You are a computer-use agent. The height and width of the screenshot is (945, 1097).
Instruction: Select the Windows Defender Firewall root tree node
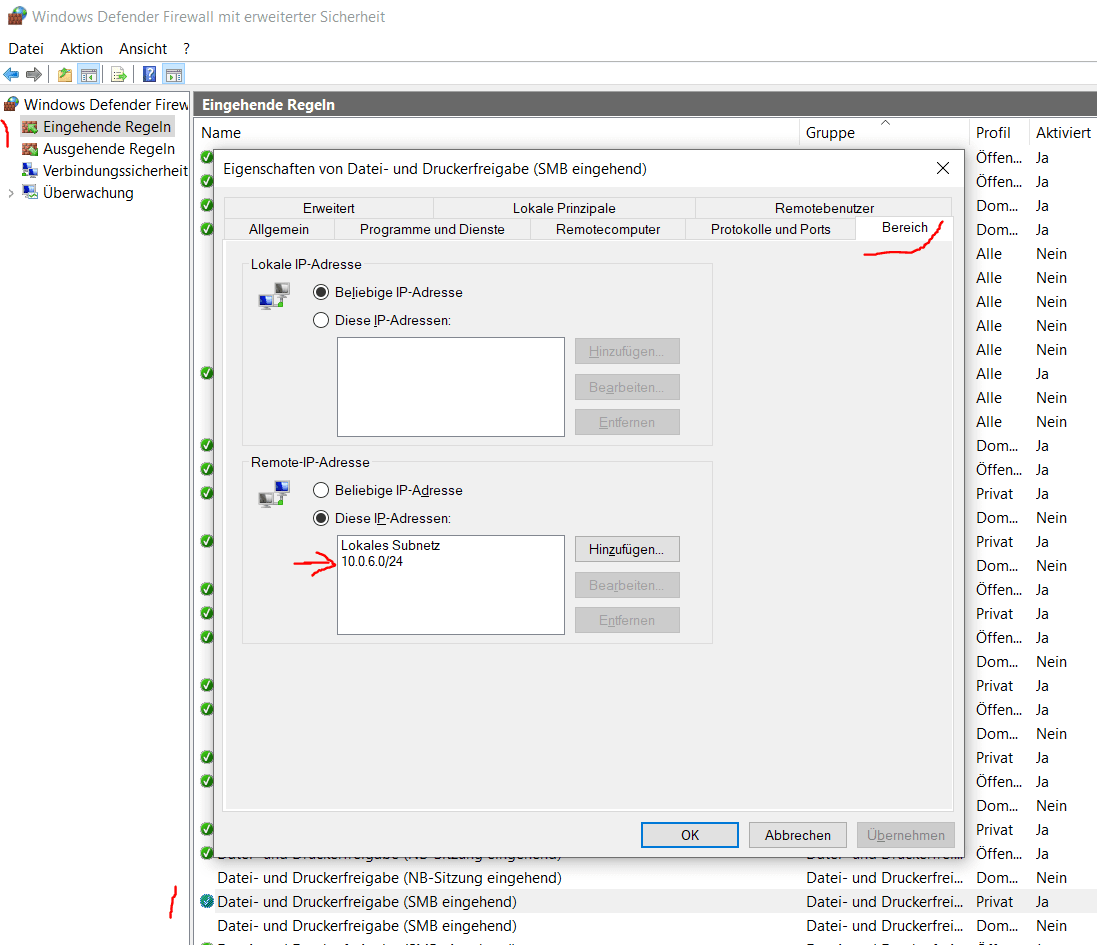click(x=106, y=105)
